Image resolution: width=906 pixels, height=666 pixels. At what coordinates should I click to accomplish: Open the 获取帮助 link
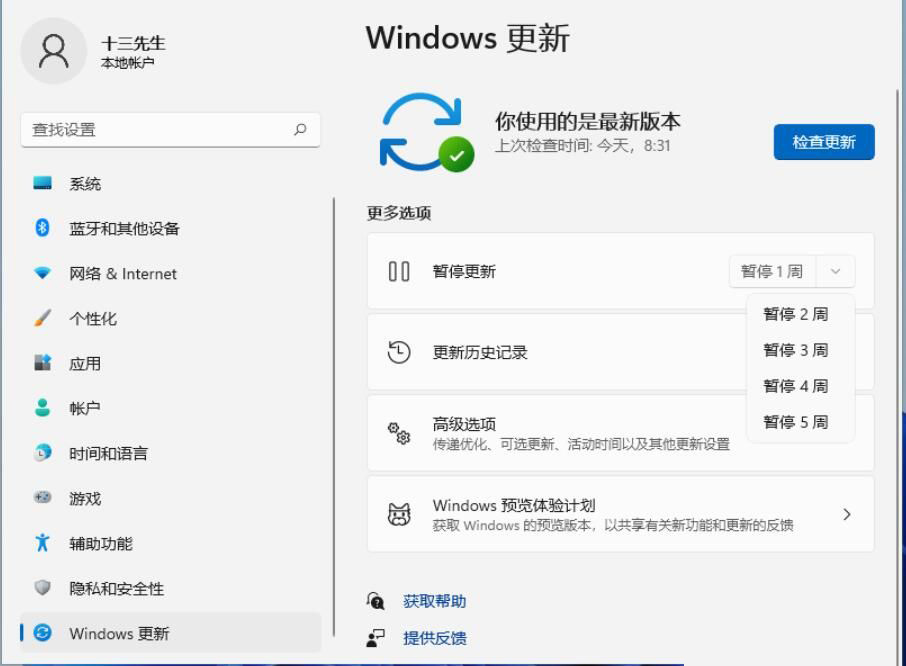tap(434, 601)
